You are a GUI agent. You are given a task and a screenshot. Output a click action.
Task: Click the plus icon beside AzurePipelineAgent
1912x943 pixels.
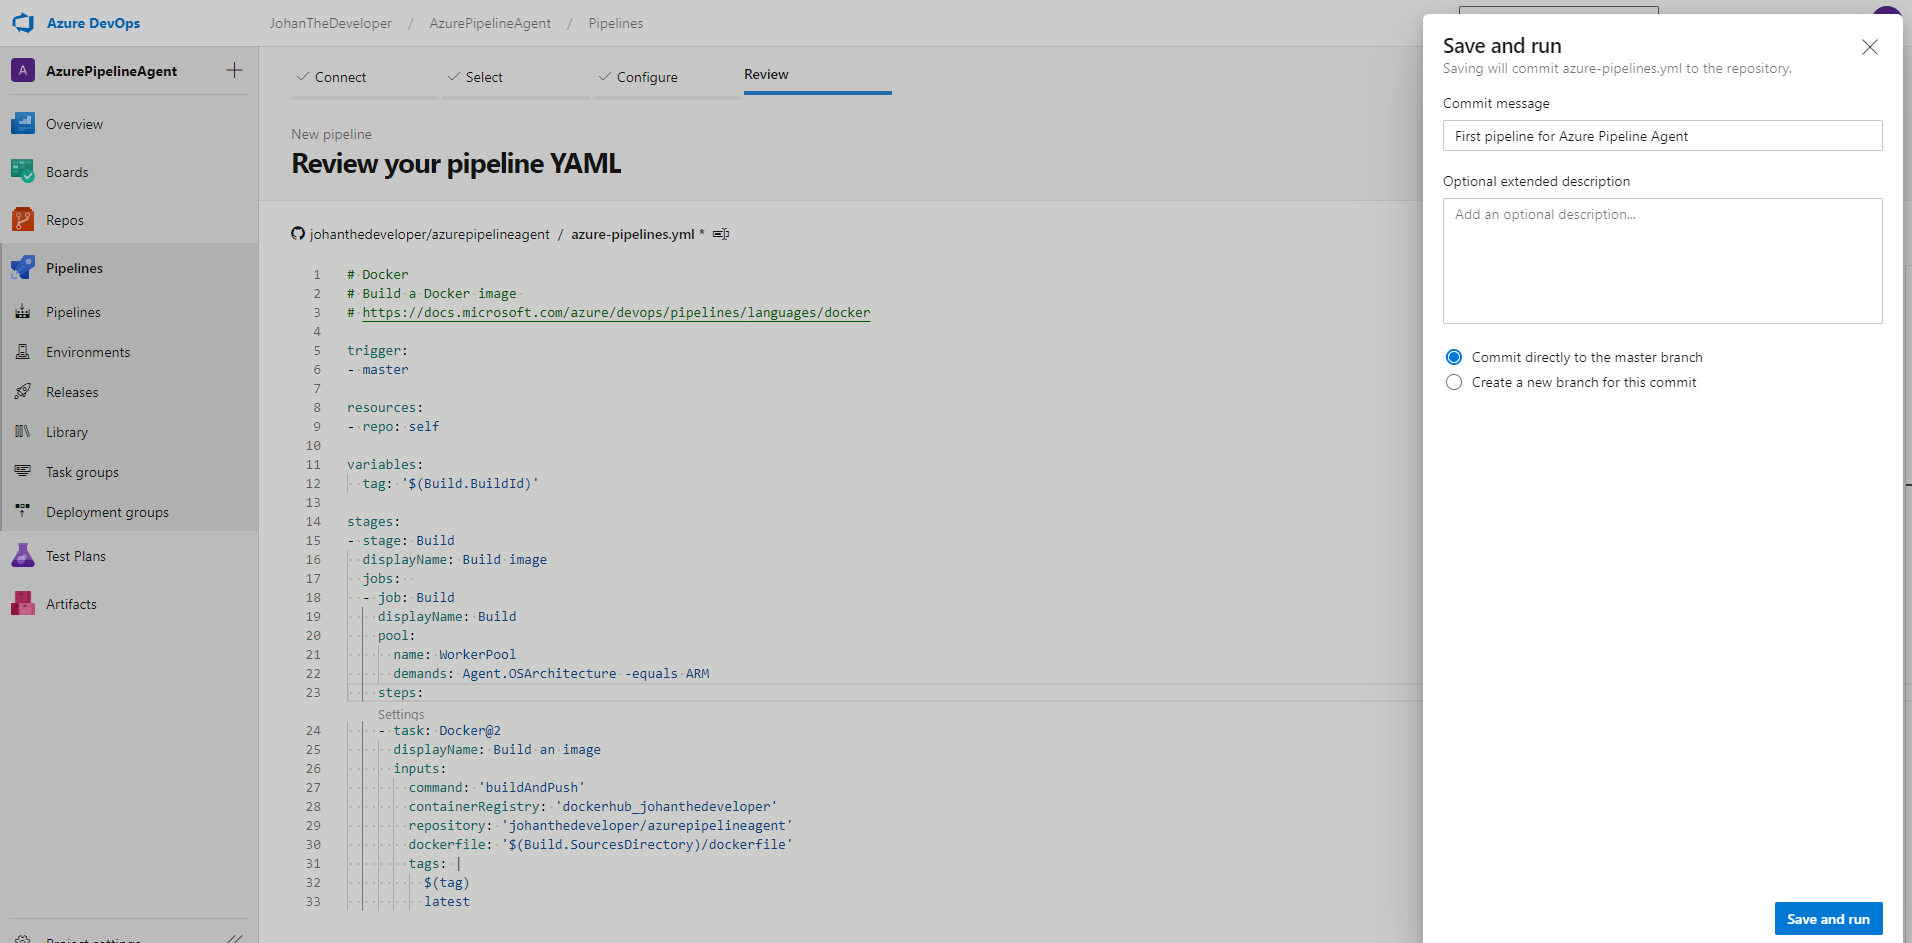pyautogui.click(x=234, y=70)
